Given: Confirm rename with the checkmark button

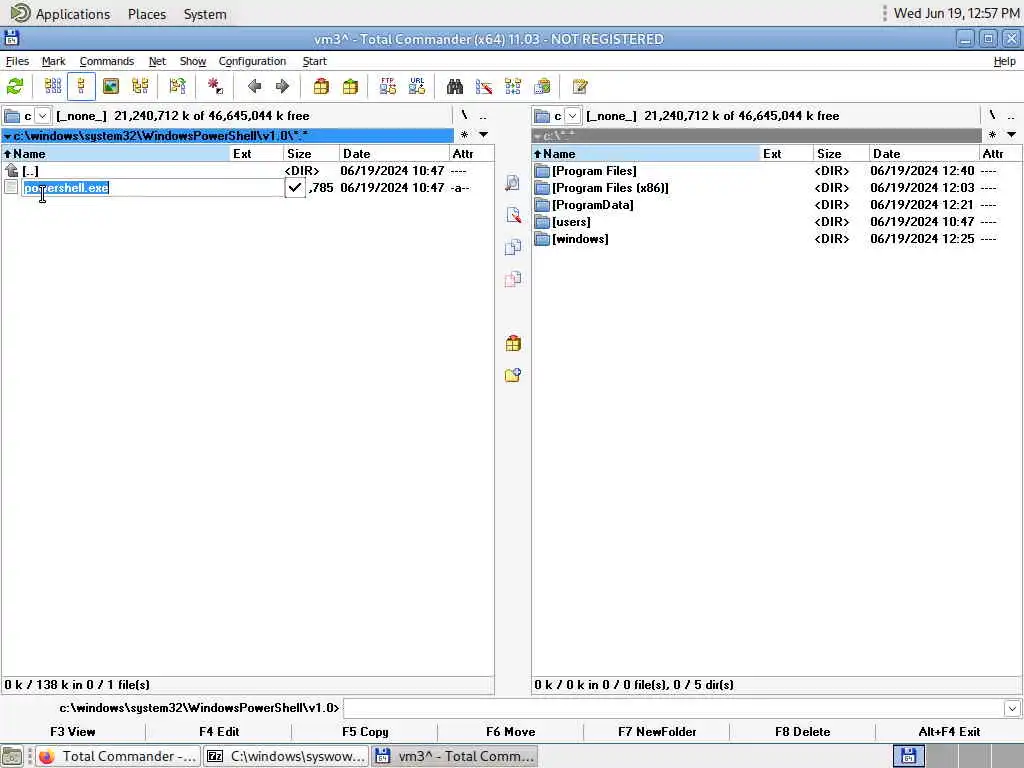Looking at the screenshot, I should tap(295, 187).
